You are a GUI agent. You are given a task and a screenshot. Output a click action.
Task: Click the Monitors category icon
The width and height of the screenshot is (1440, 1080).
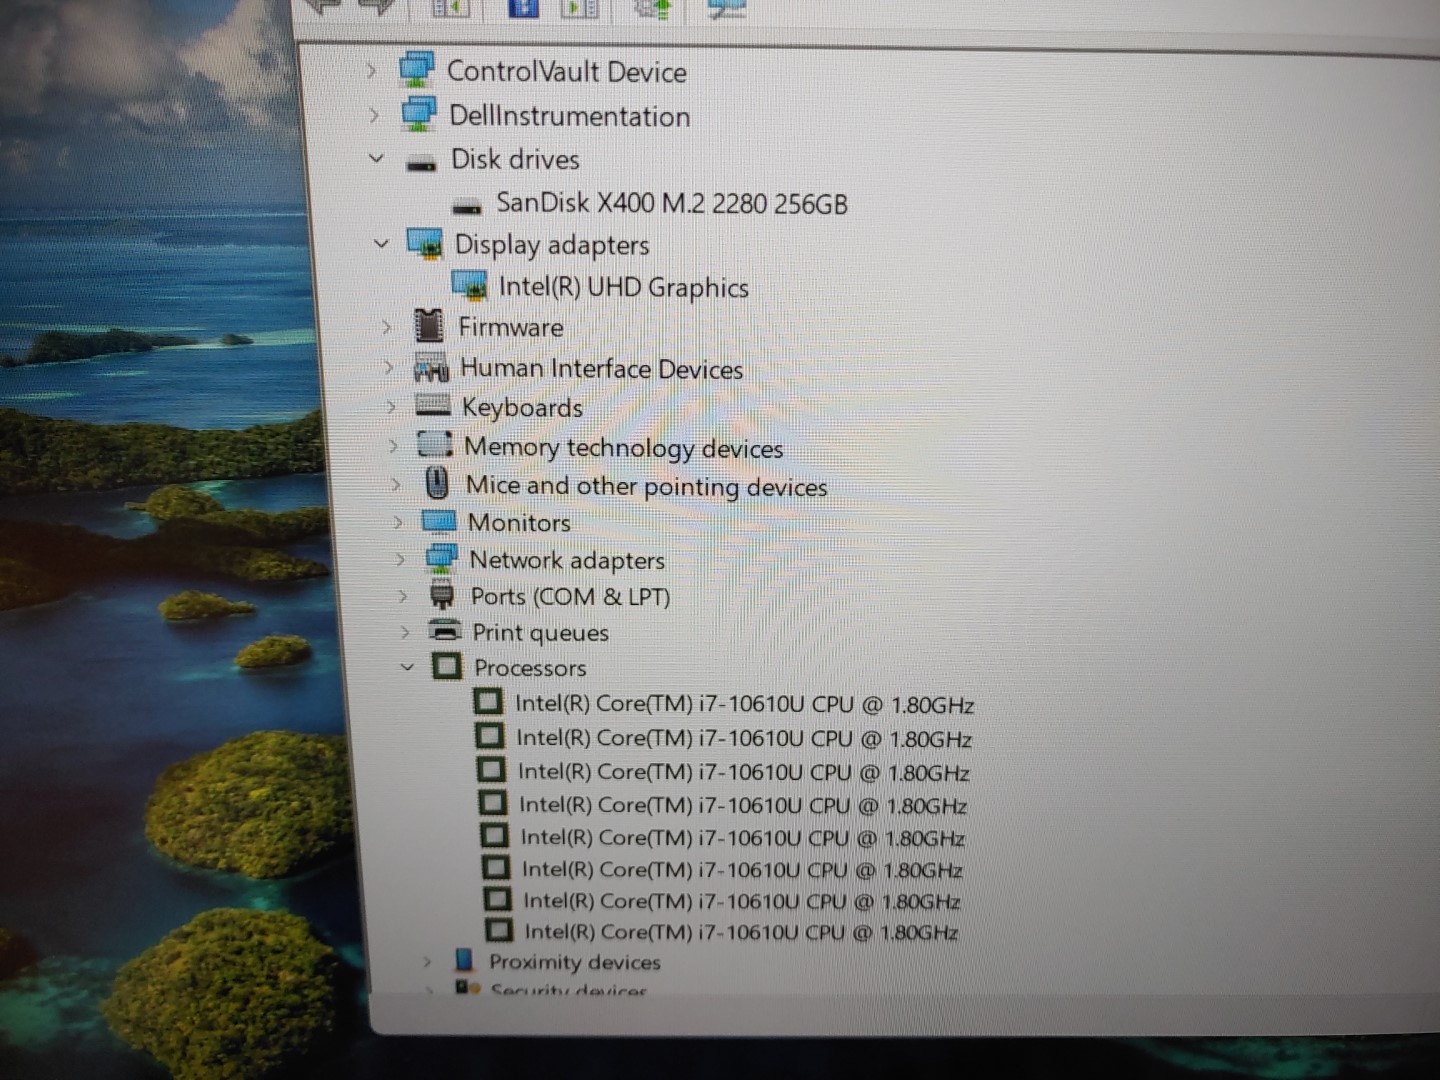coord(439,522)
